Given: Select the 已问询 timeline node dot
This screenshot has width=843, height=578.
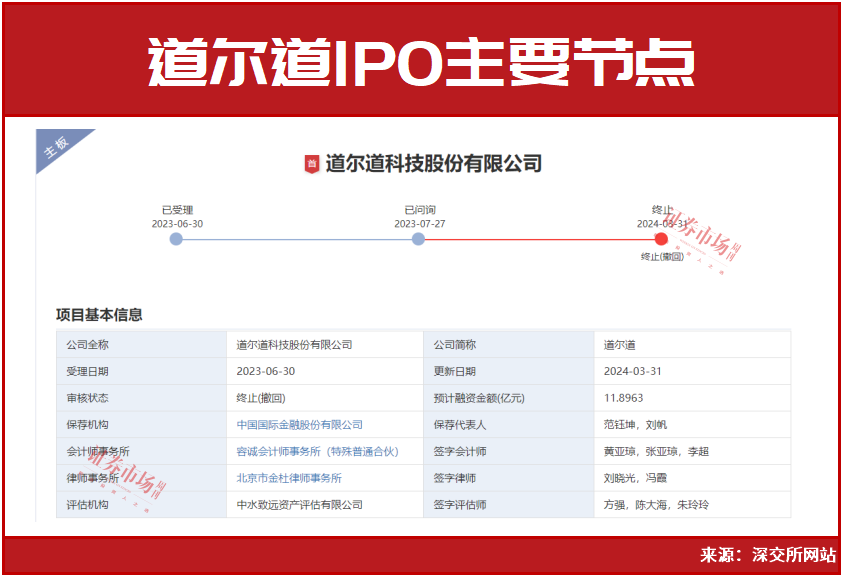Looking at the screenshot, I should pyautogui.click(x=418, y=239).
